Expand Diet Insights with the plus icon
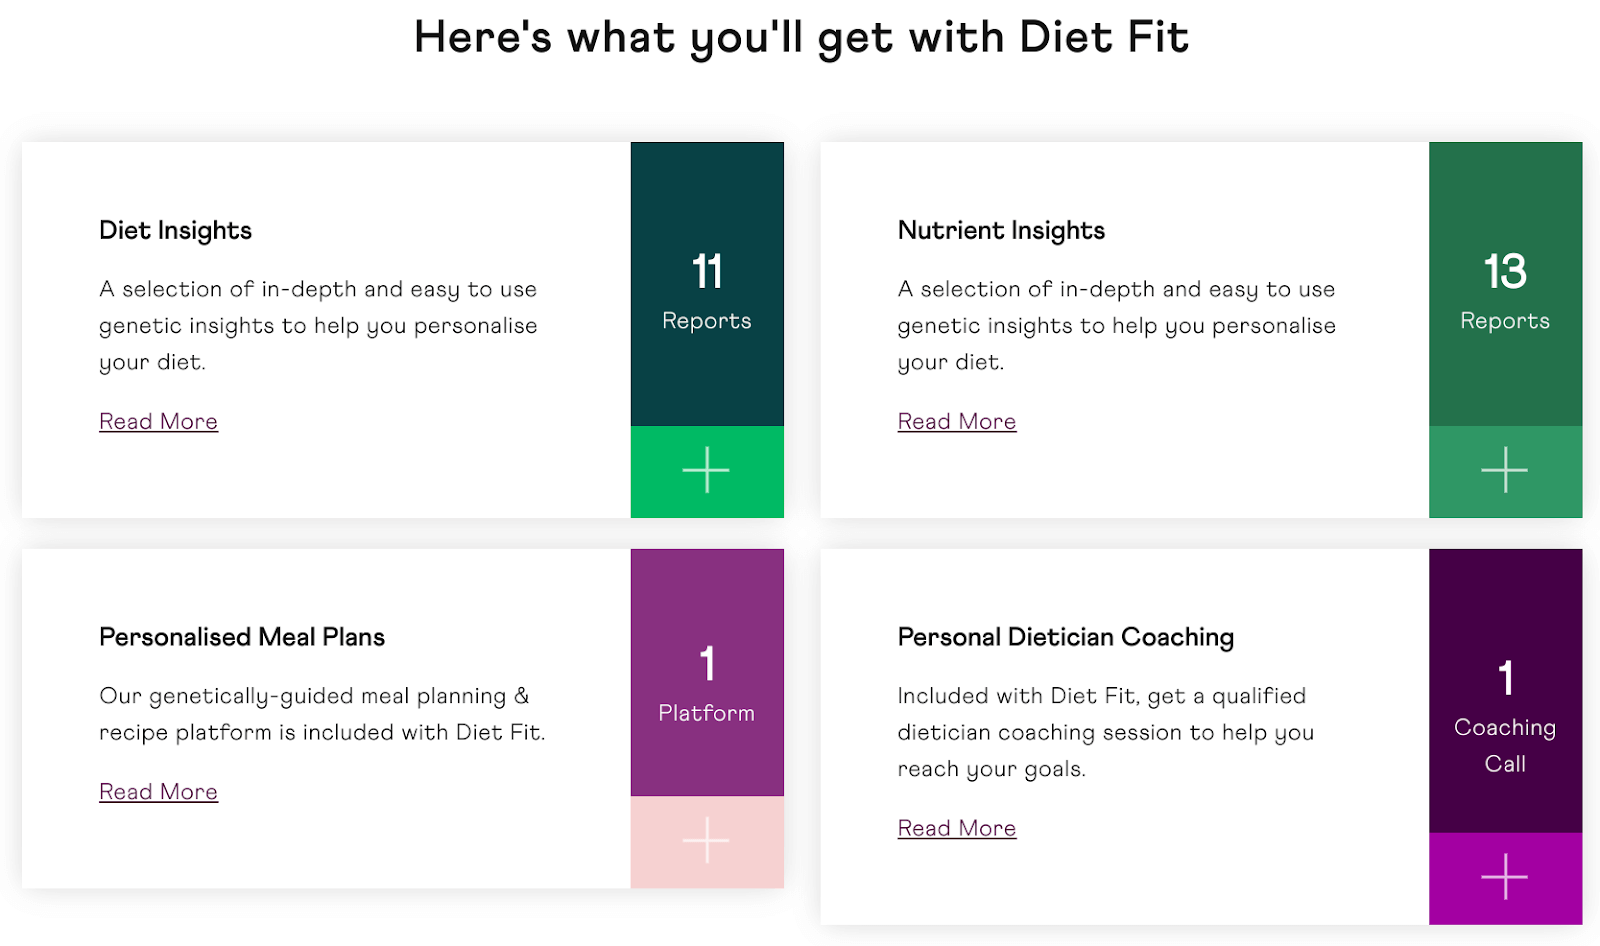The width and height of the screenshot is (1600, 946). (706, 471)
